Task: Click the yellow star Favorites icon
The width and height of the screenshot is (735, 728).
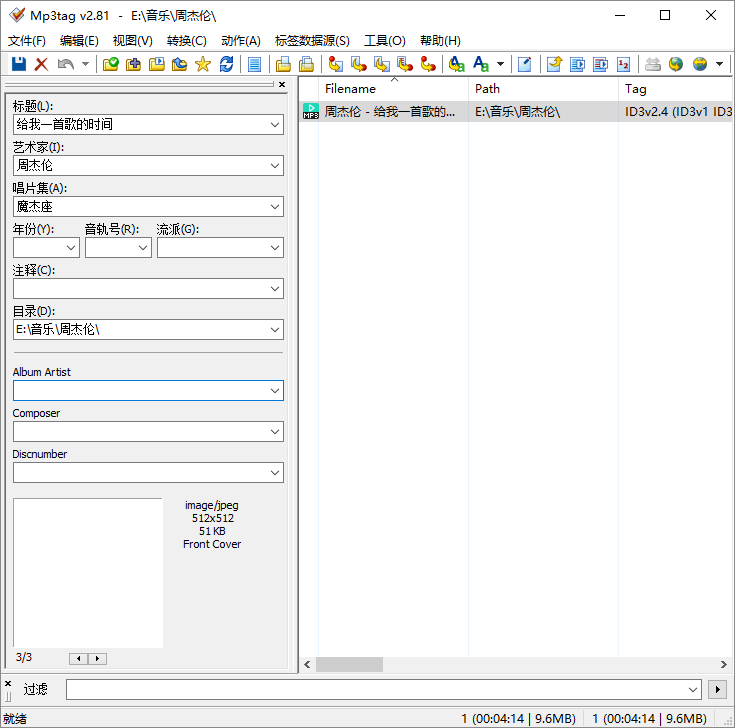Action: 203,64
